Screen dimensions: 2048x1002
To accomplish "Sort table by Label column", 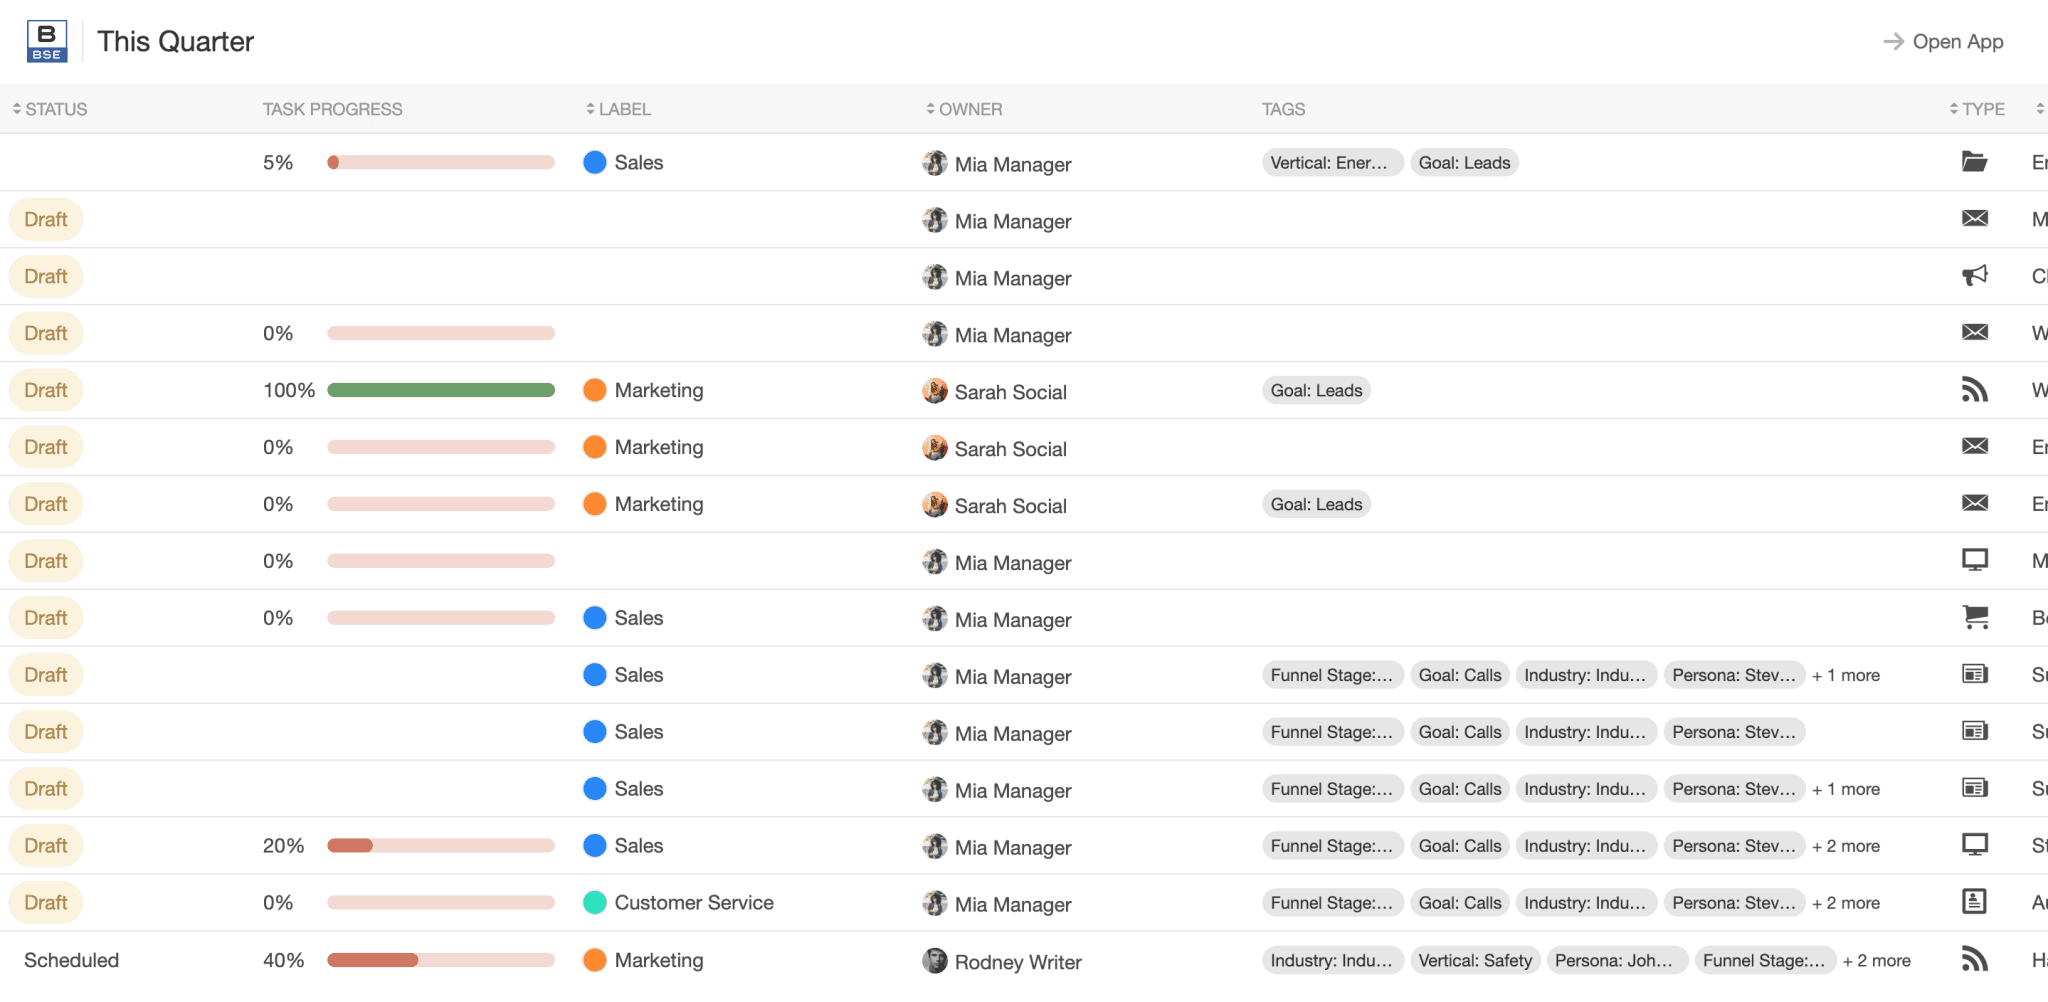I will coord(619,109).
